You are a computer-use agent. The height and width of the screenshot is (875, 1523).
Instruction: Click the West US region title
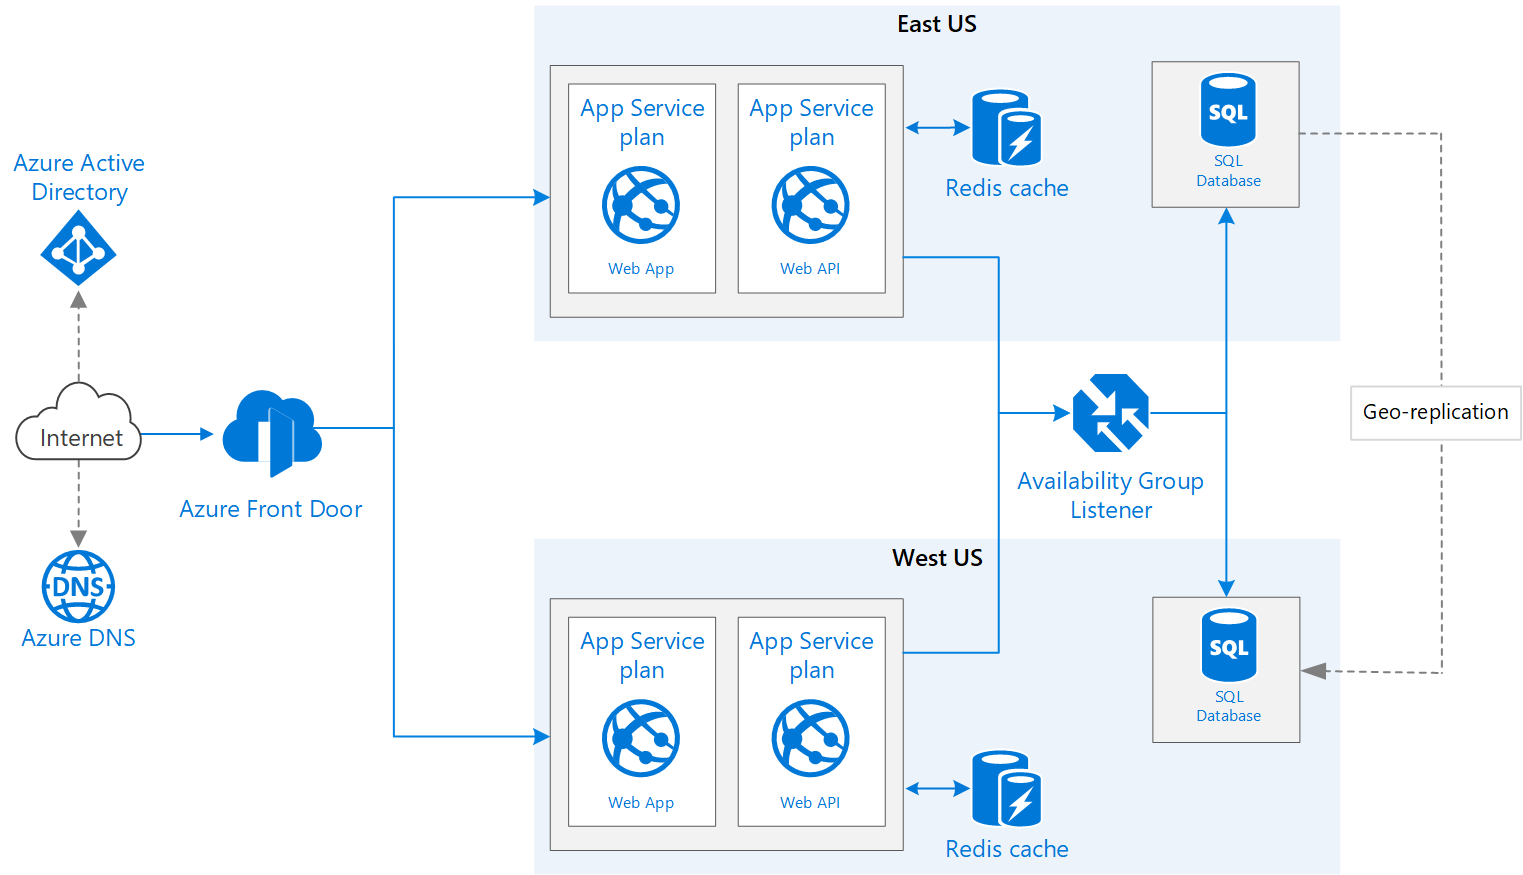937,558
